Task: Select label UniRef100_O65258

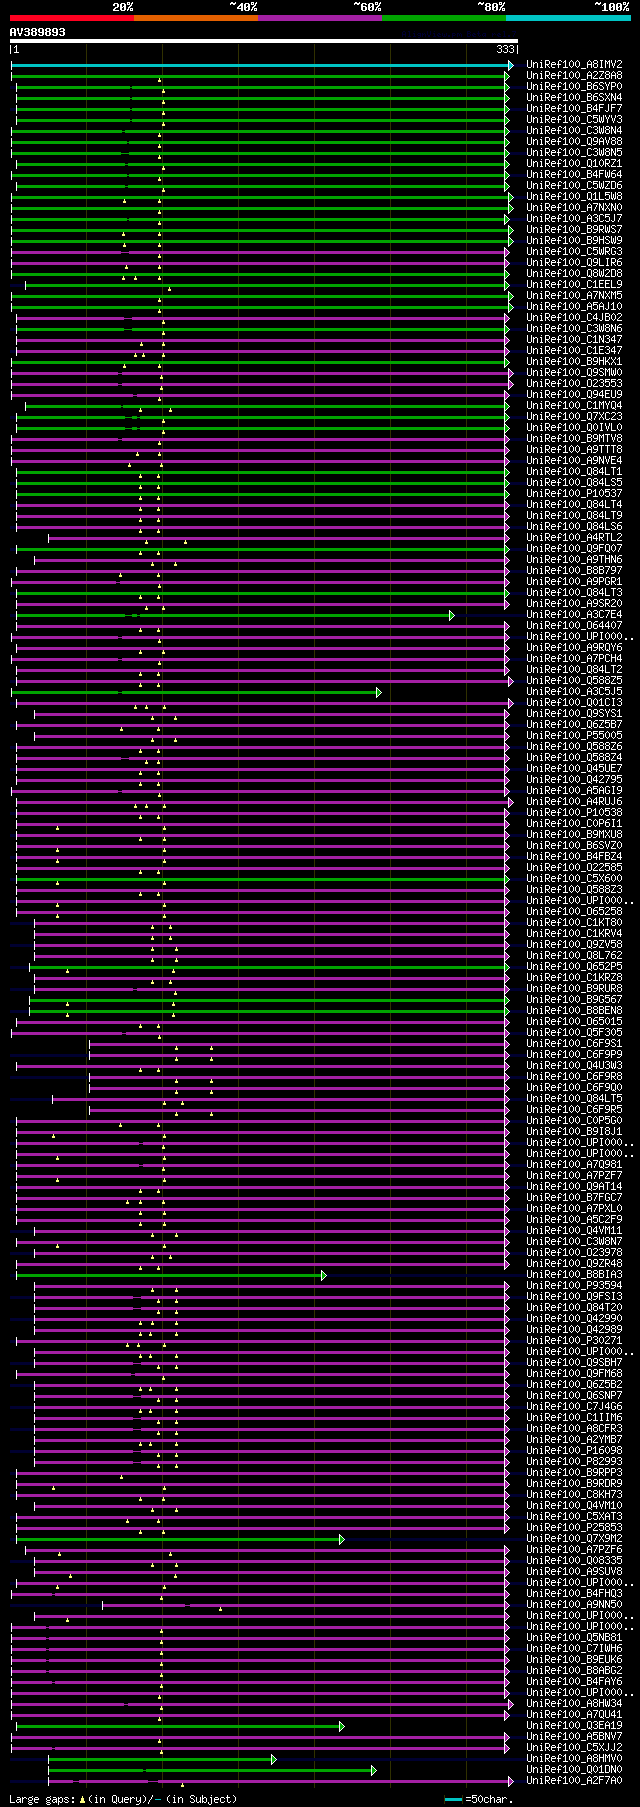Action: pyautogui.click(x=574, y=912)
